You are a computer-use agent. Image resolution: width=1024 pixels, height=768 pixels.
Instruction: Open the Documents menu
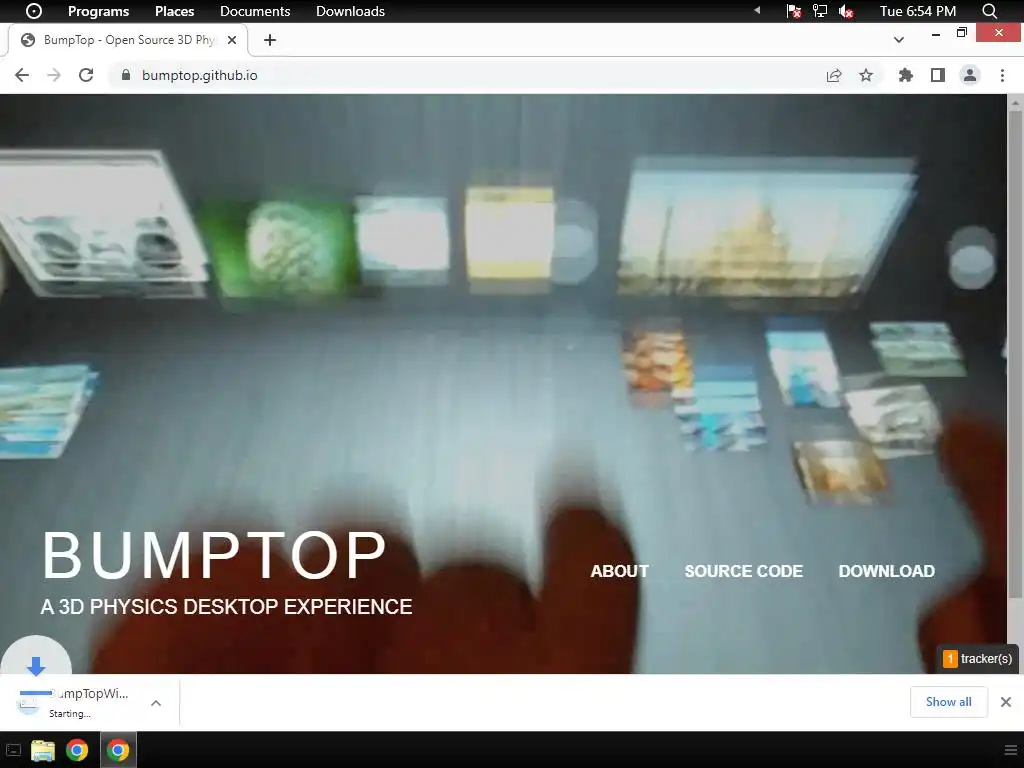point(255,11)
